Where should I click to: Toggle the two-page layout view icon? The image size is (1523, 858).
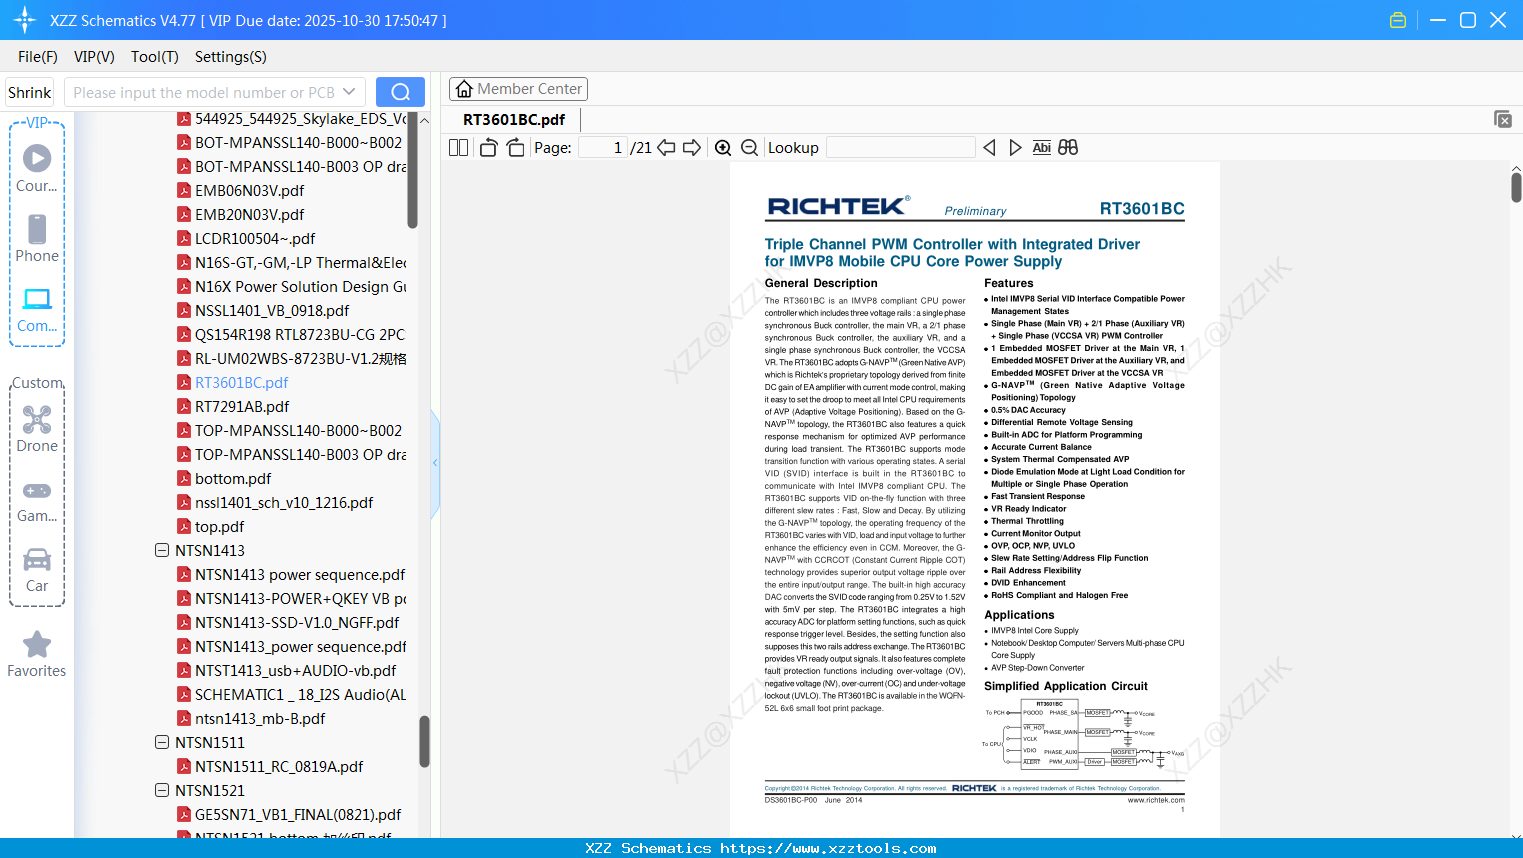[458, 148]
